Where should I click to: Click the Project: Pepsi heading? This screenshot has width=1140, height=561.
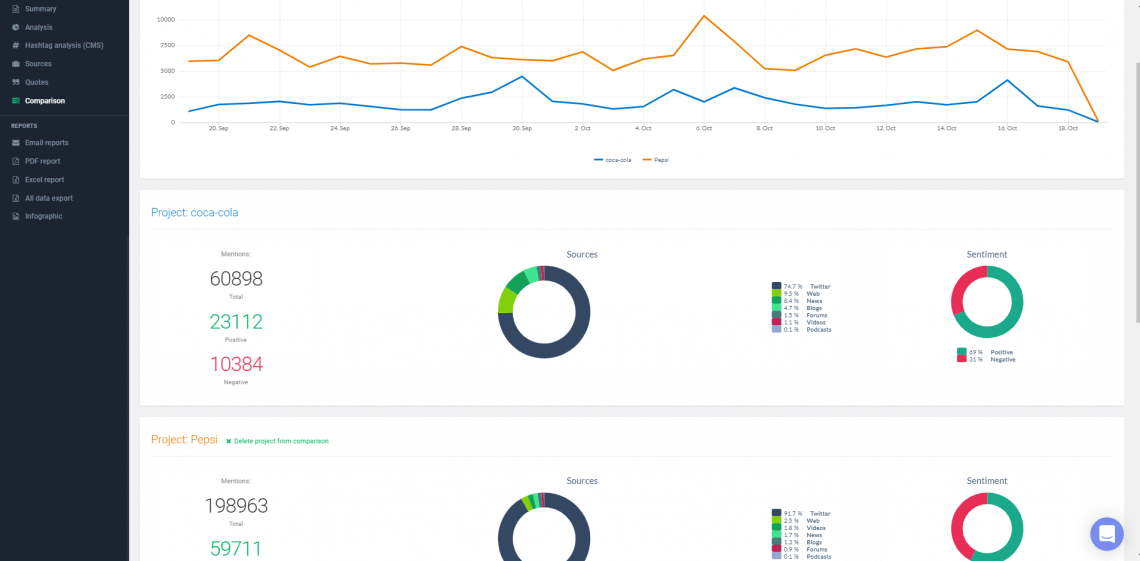tap(184, 440)
